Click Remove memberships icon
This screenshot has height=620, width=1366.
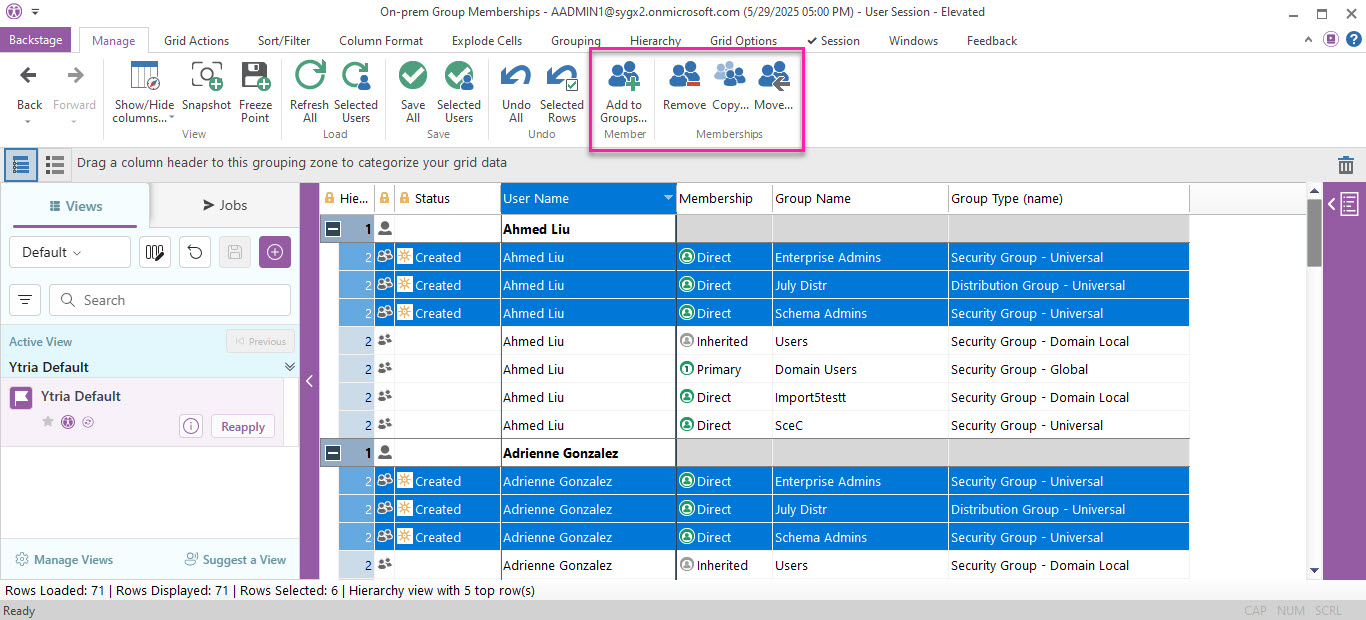[x=684, y=78]
